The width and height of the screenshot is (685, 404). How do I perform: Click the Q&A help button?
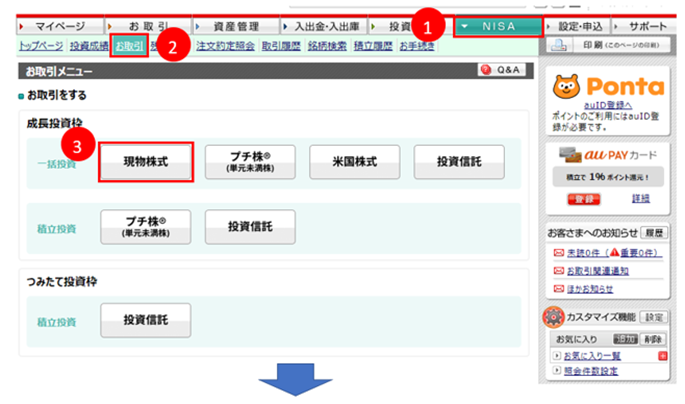point(502,70)
